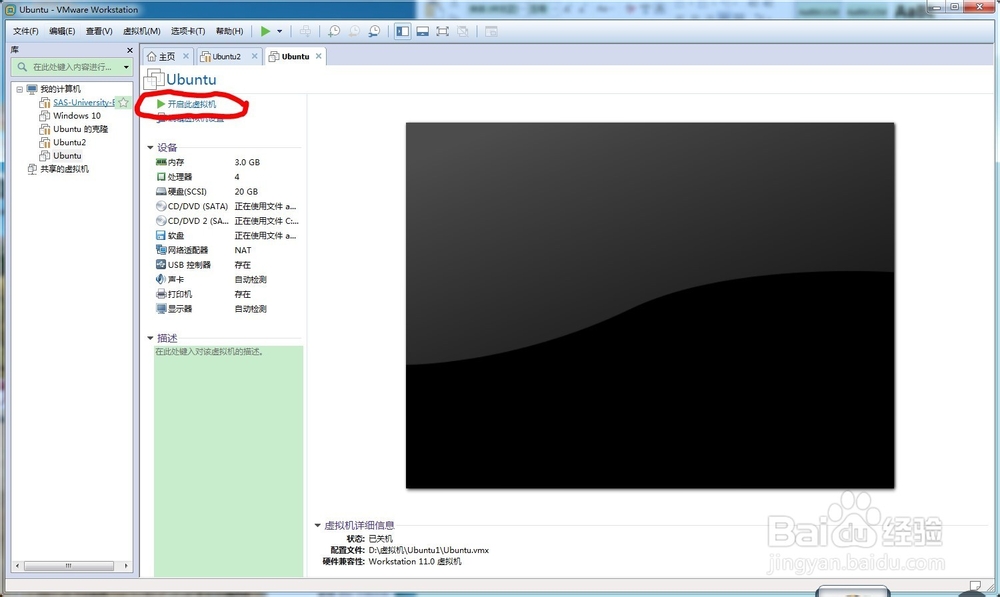This screenshot has width=1000, height=597.
Task: Select Ubuntu VM in library tree
Action: (x=67, y=156)
